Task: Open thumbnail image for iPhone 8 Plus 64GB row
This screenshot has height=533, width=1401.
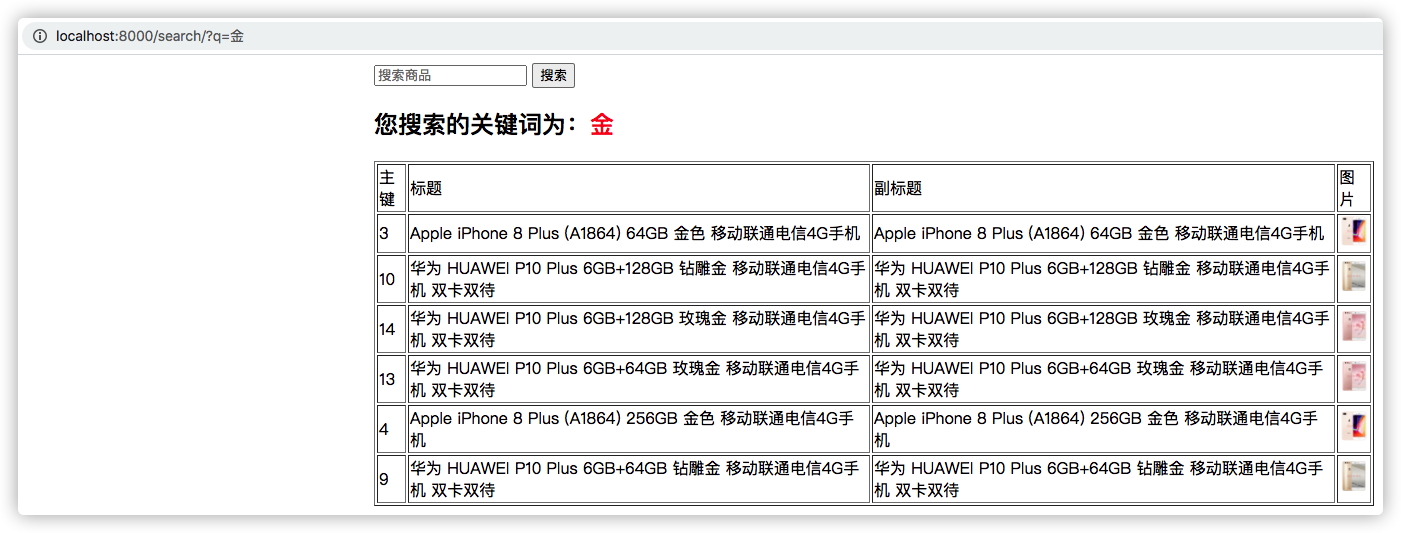Action: click(1354, 234)
